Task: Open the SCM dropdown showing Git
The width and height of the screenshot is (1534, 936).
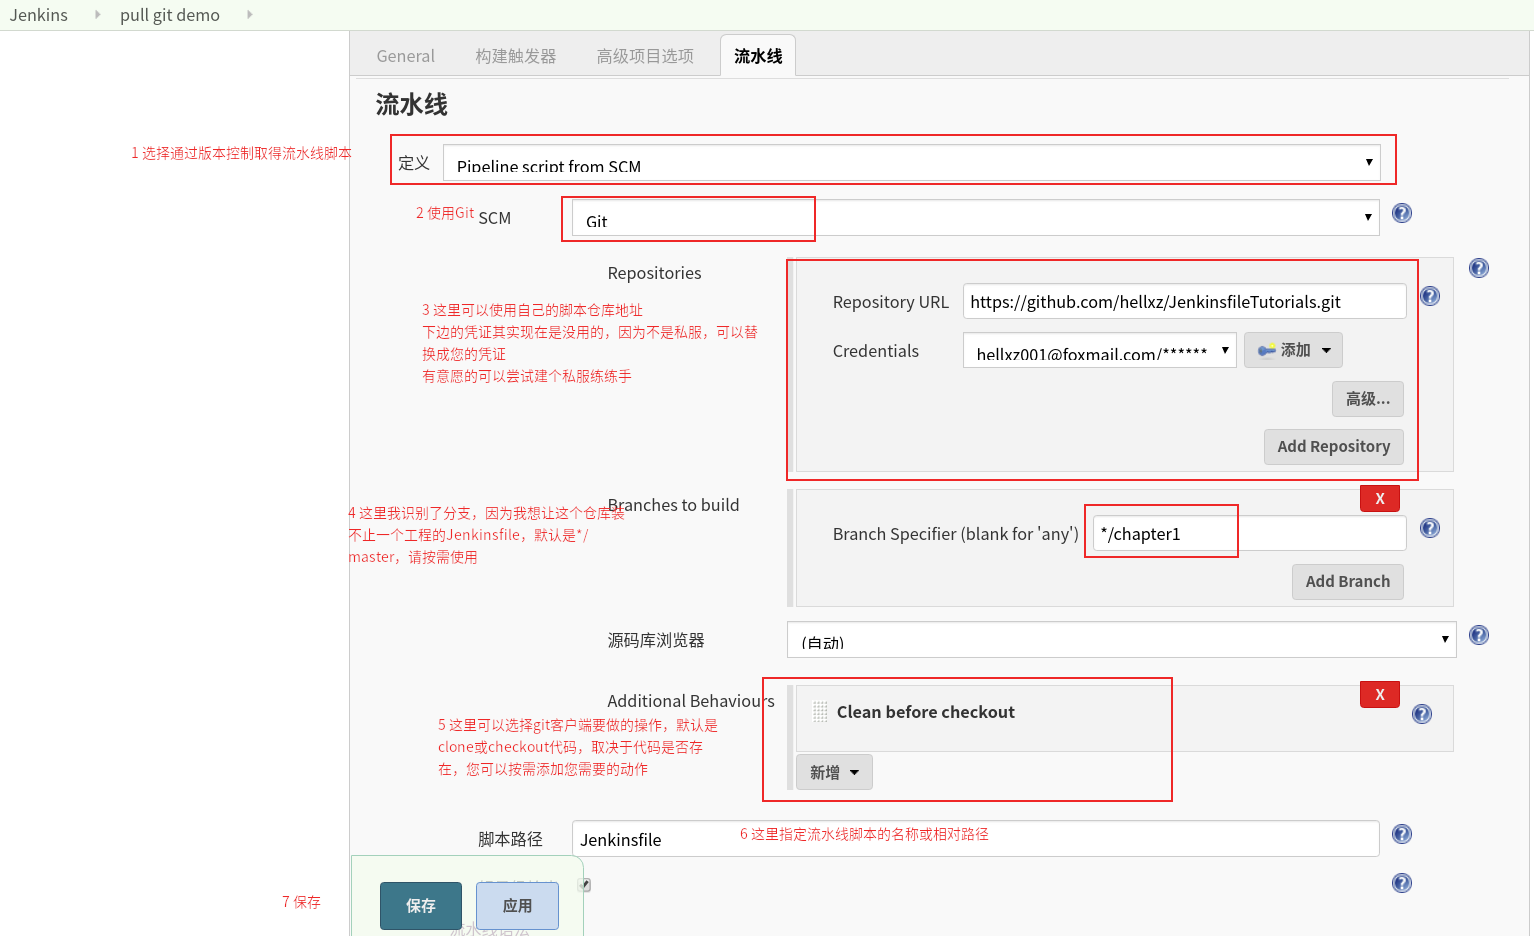Action: [x=975, y=218]
